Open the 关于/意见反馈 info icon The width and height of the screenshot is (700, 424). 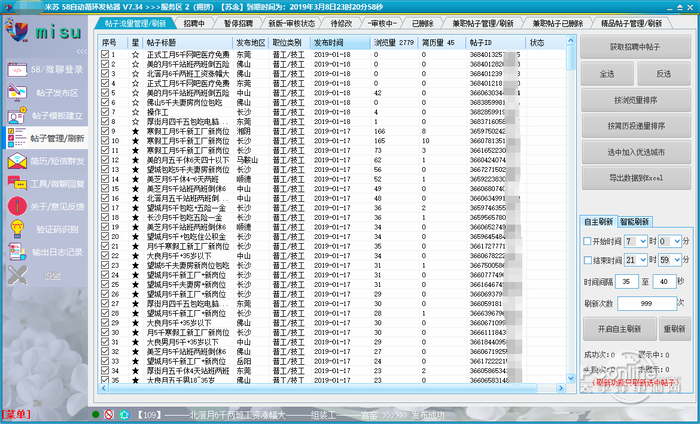pos(17,206)
